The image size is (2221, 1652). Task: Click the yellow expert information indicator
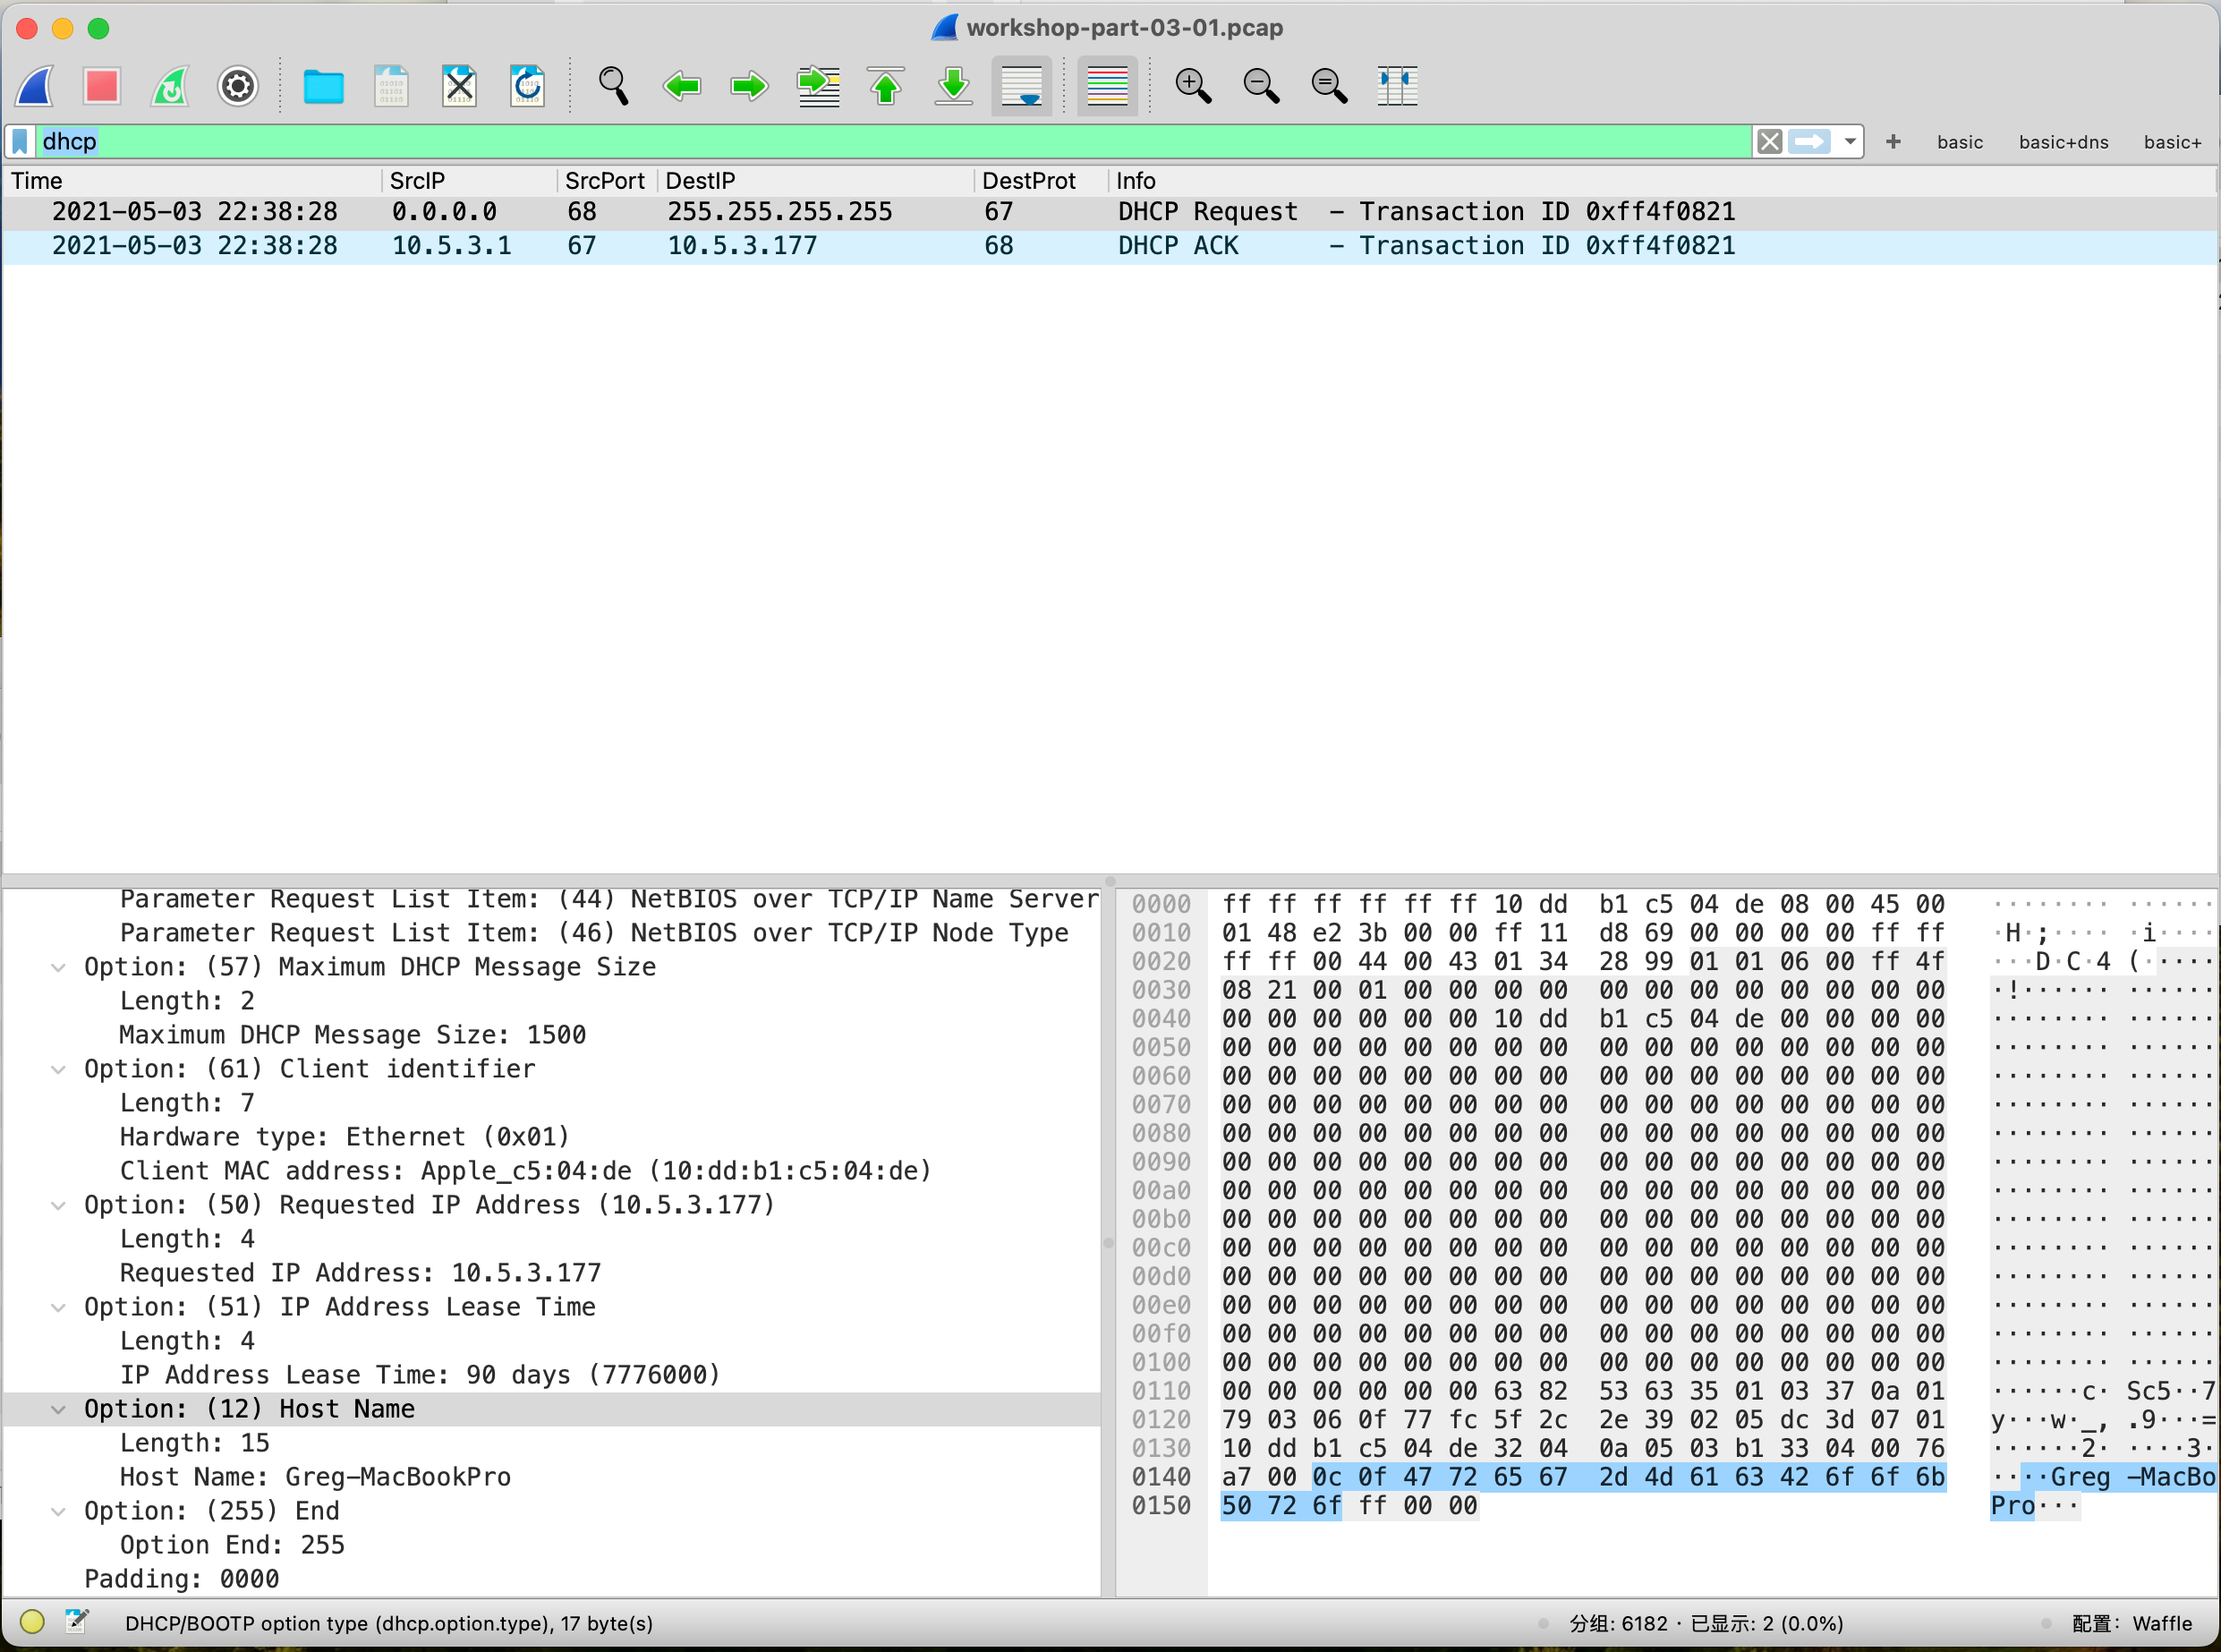(32, 1622)
